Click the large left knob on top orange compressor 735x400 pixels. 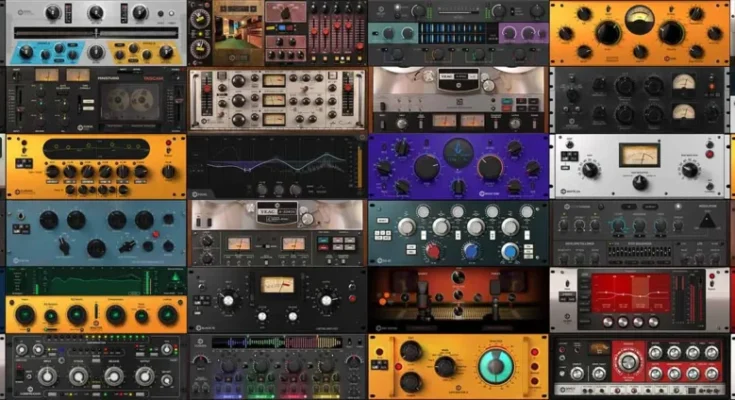[x=608, y=33]
